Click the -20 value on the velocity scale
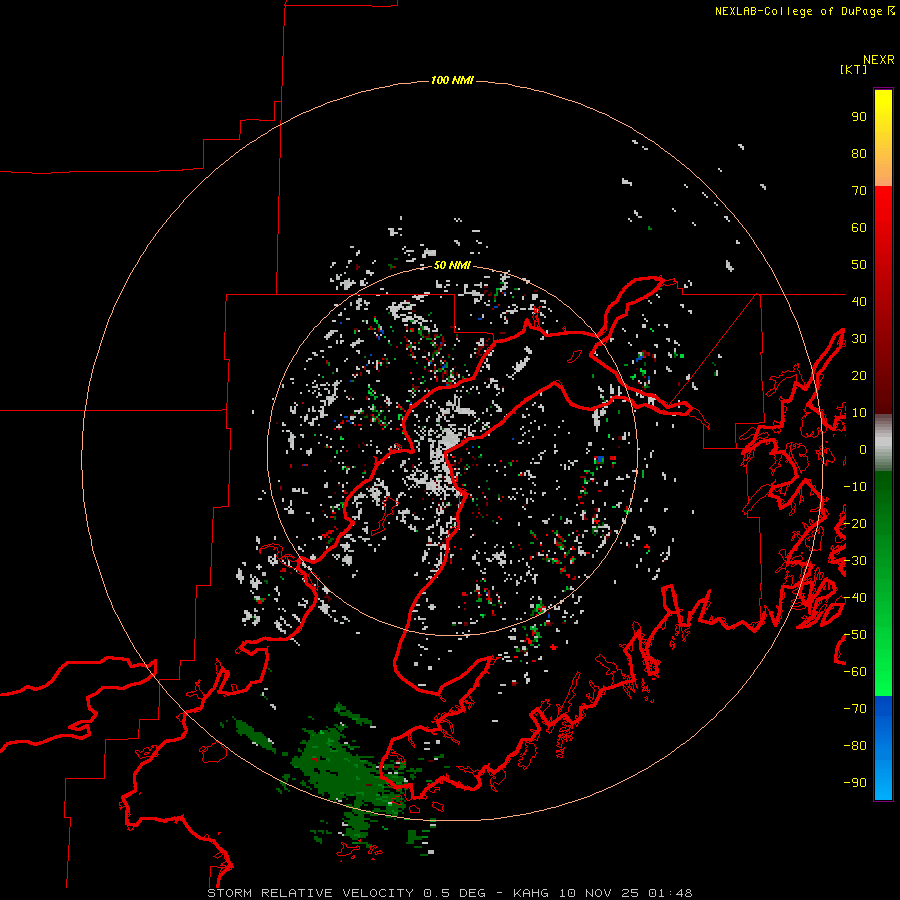Viewport: 900px width, 900px height. tap(855, 524)
